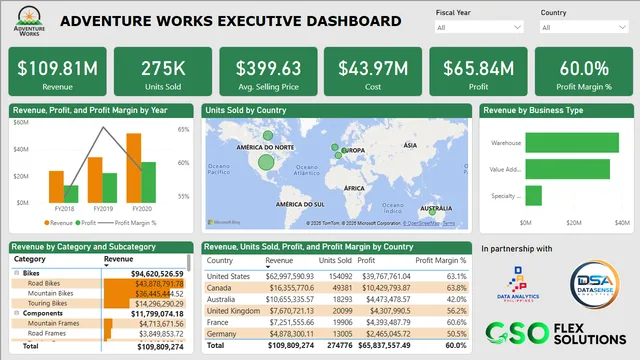This screenshot has width=640, height=360.
Task: Open the map Terms link
Action: [x=449, y=223]
